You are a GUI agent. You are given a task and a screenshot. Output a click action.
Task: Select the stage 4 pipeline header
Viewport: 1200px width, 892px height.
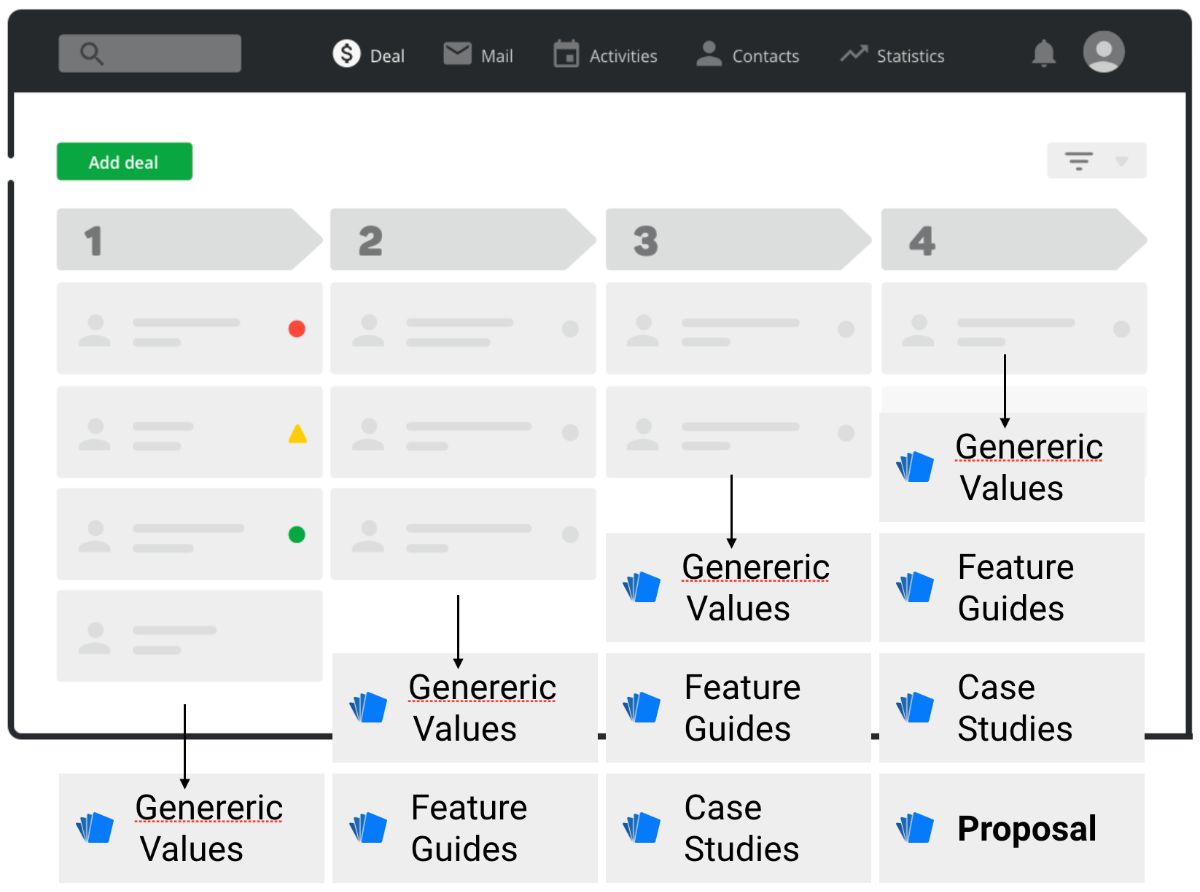pyautogui.click(x=1014, y=239)
